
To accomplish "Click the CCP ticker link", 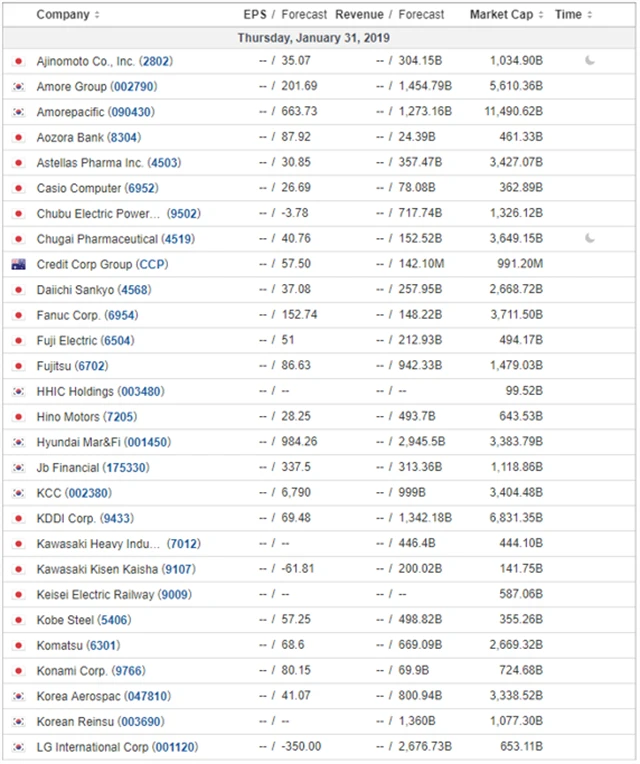I will tap(148, 264).
